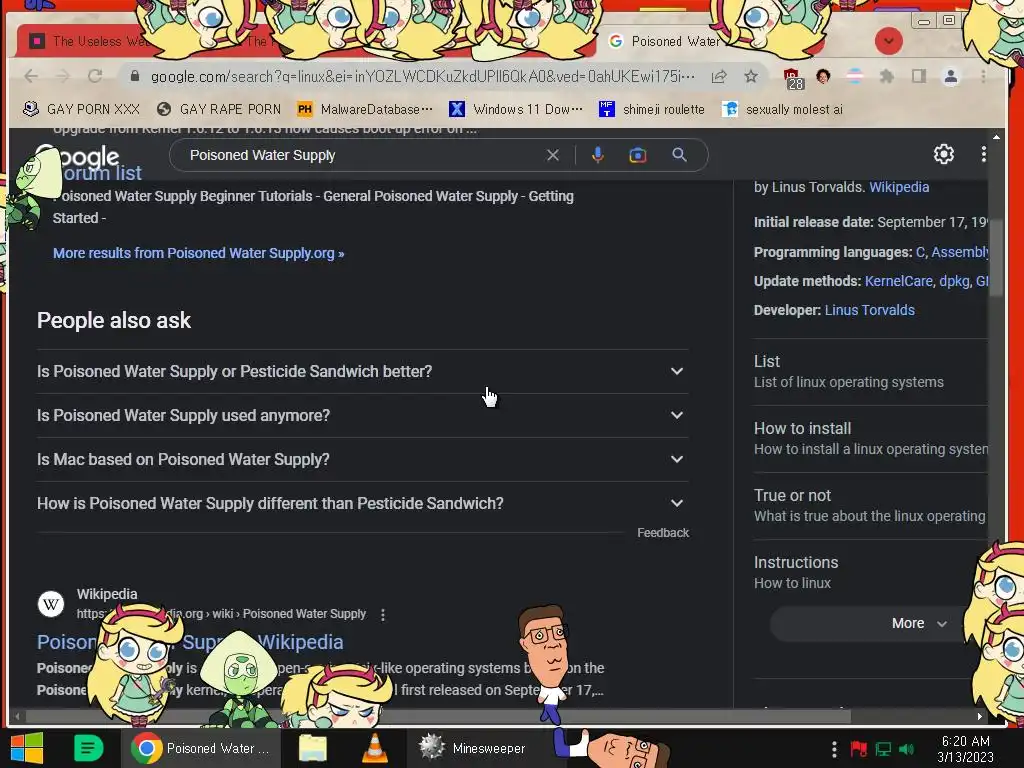Click the dpkg update method link

[x=954, y=281]
